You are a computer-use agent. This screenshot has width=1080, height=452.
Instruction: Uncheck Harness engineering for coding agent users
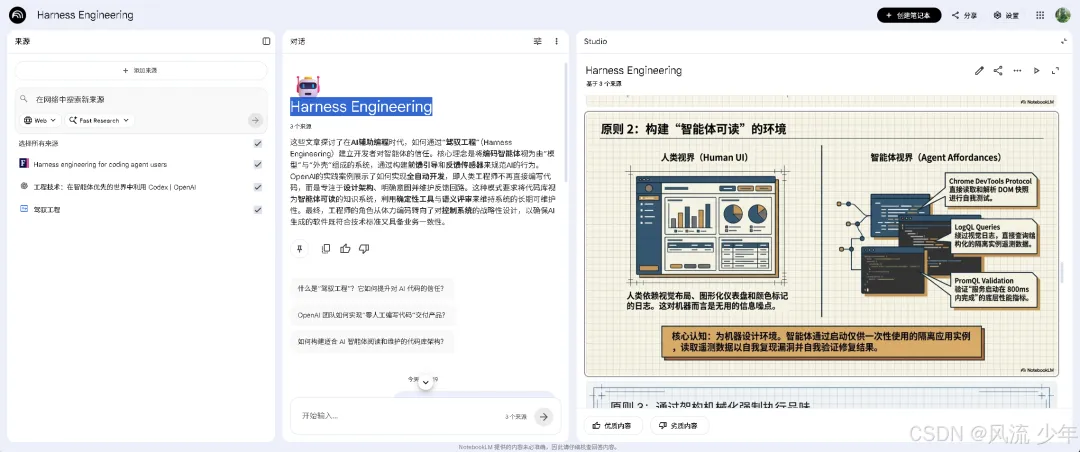coord(258,164)
